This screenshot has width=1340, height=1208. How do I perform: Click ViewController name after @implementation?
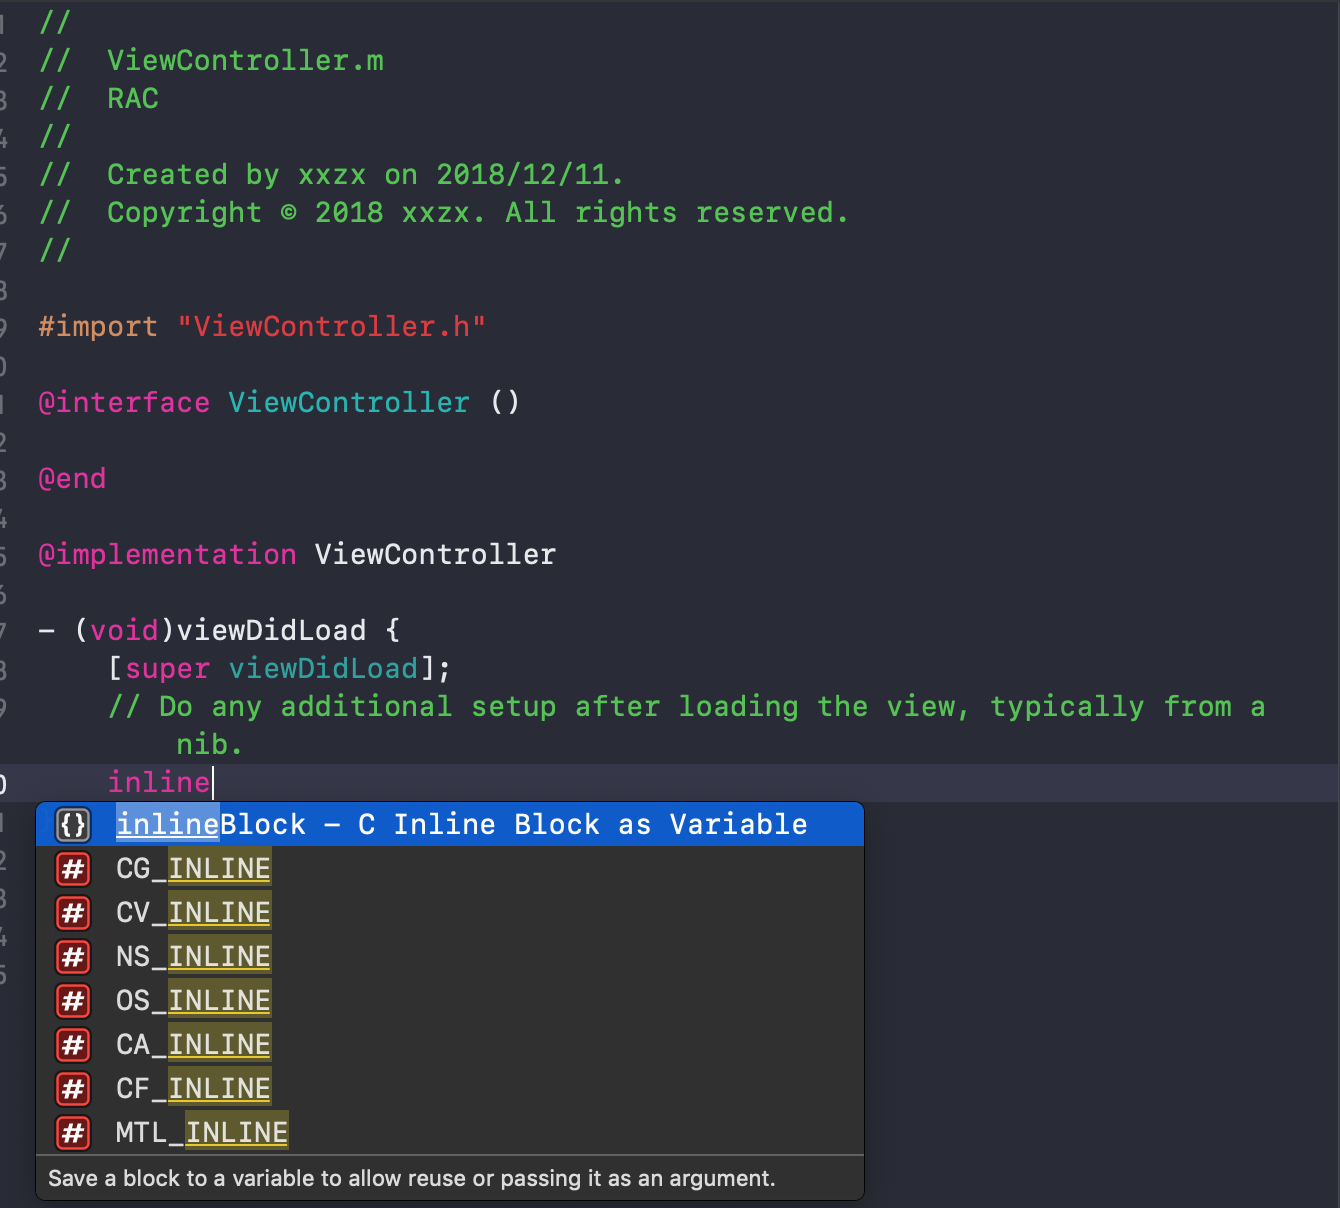click(x=435, y=554)
